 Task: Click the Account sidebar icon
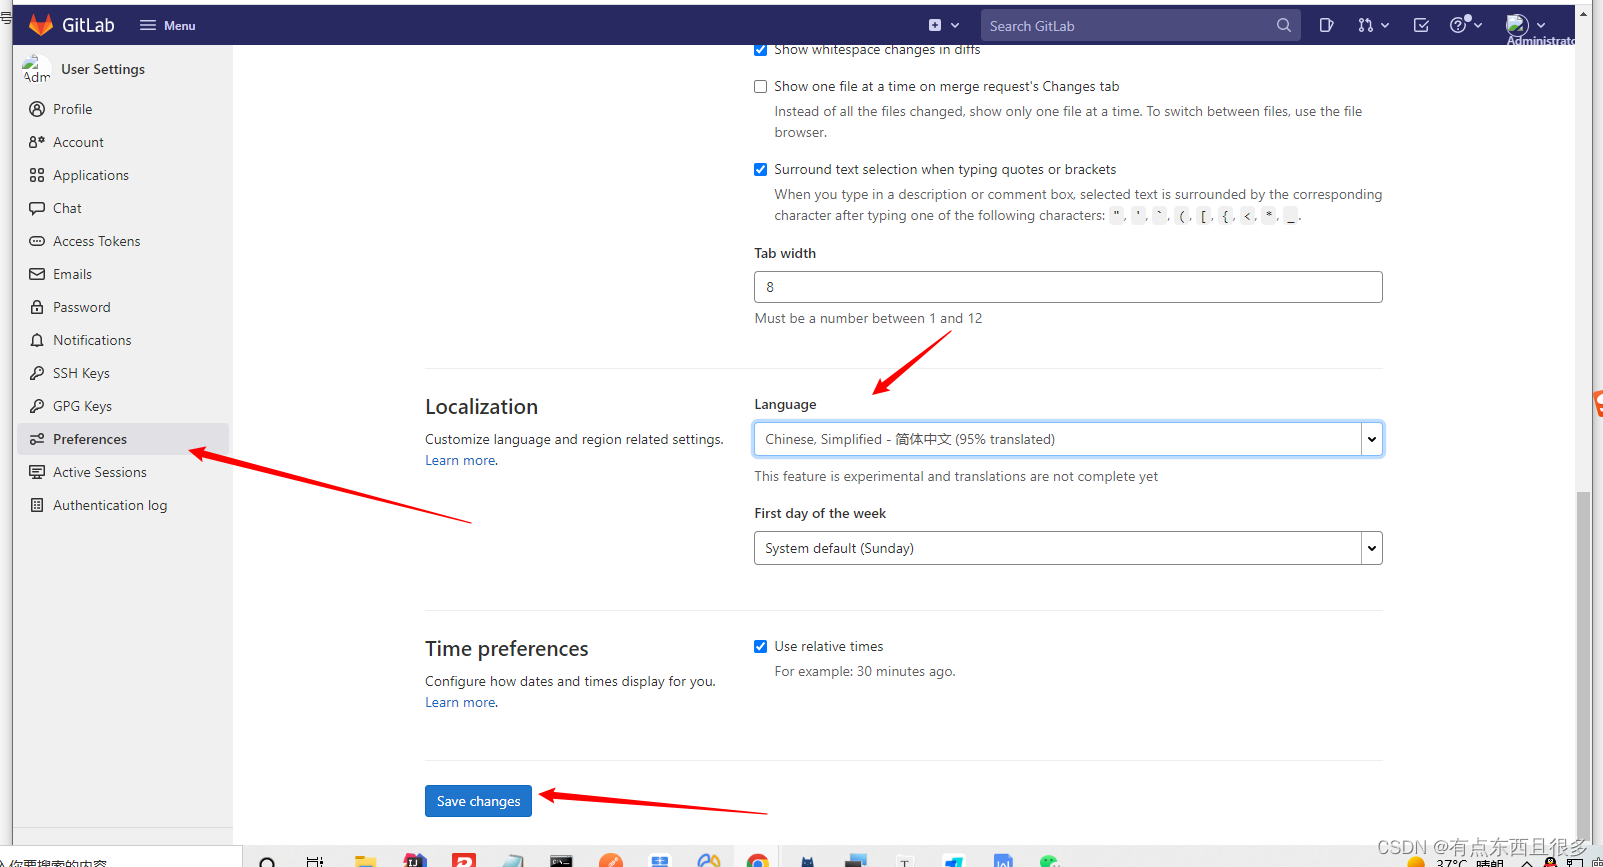coord(37,142)
